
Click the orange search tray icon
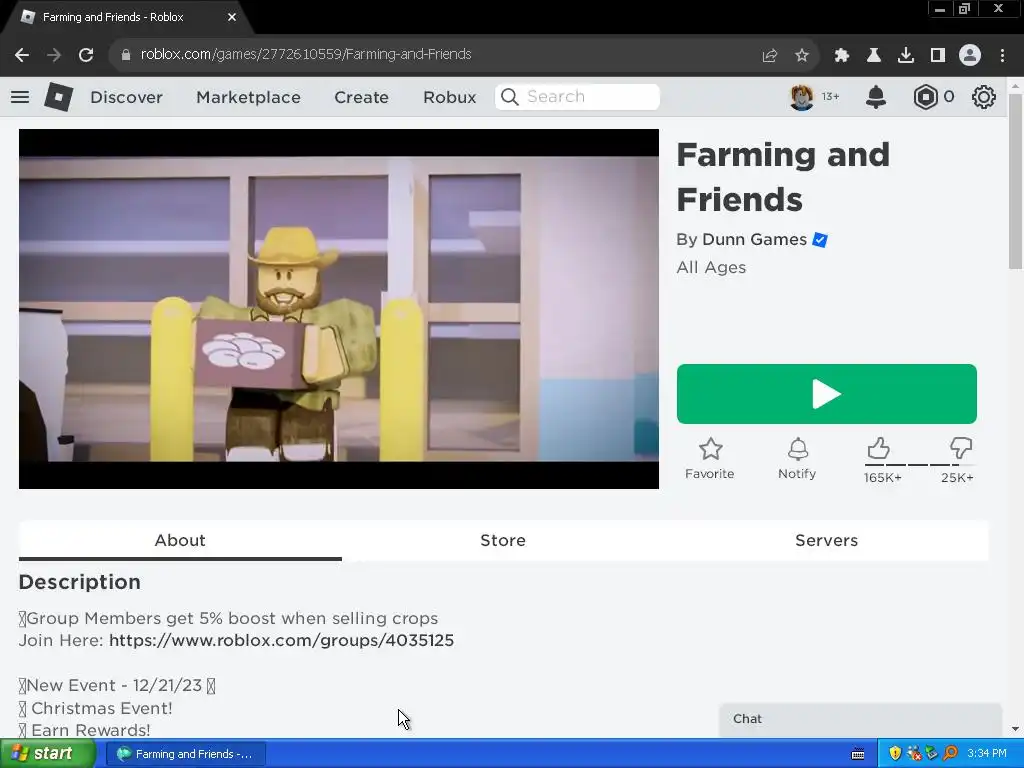coord(951,754)
